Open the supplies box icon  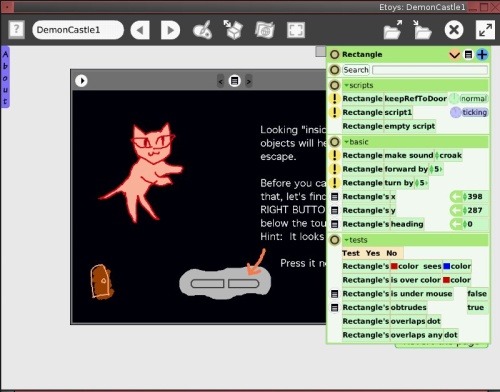[x=233, y=30]
